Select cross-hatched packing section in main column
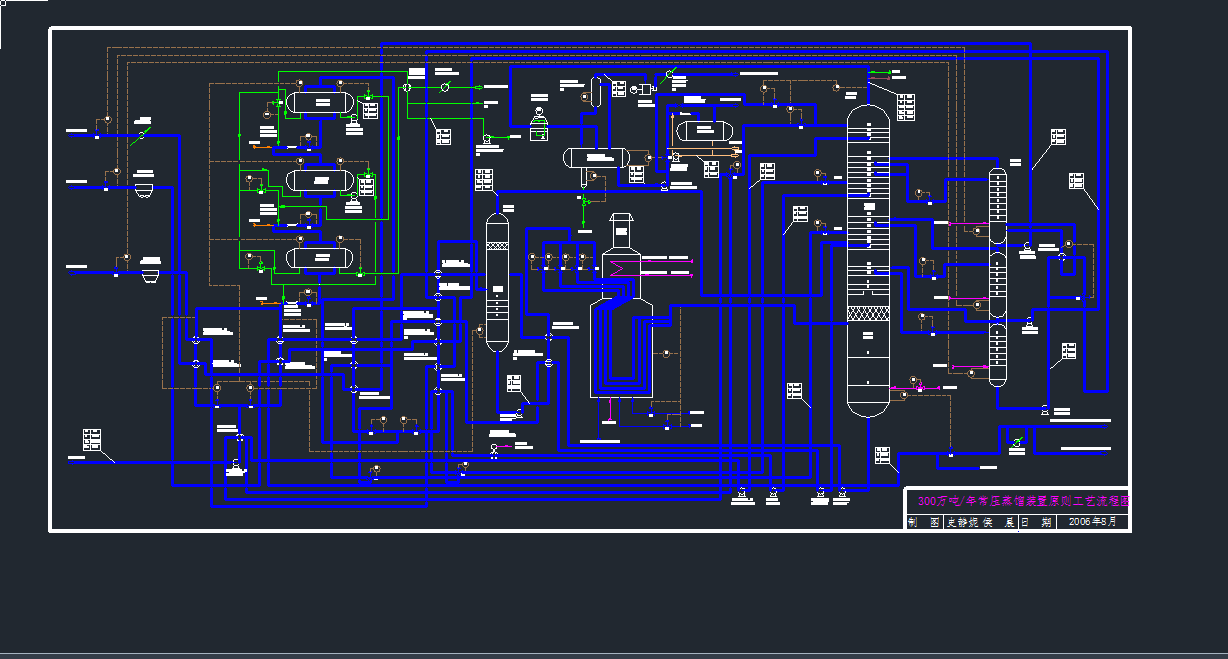This screenshot has width=1228, height=659. coord(867,314)
